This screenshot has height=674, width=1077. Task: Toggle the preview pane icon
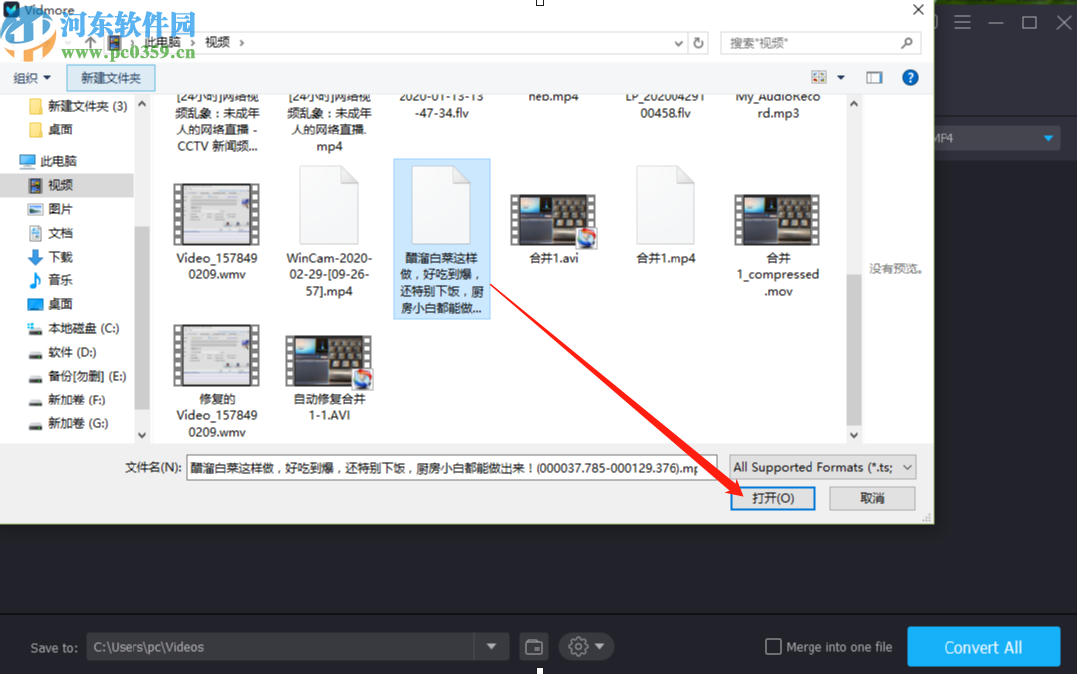point(873,77)
